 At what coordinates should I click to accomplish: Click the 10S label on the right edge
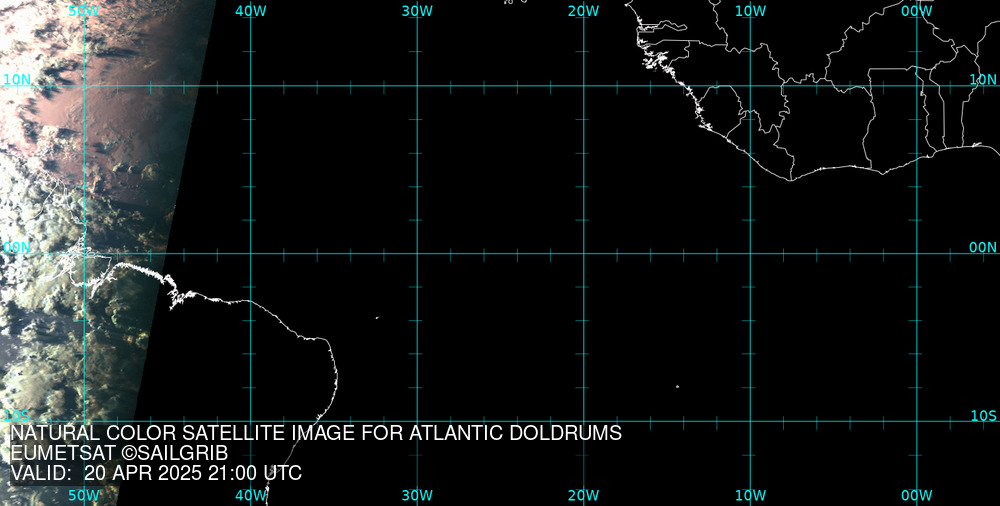click(x=983, y=416)
